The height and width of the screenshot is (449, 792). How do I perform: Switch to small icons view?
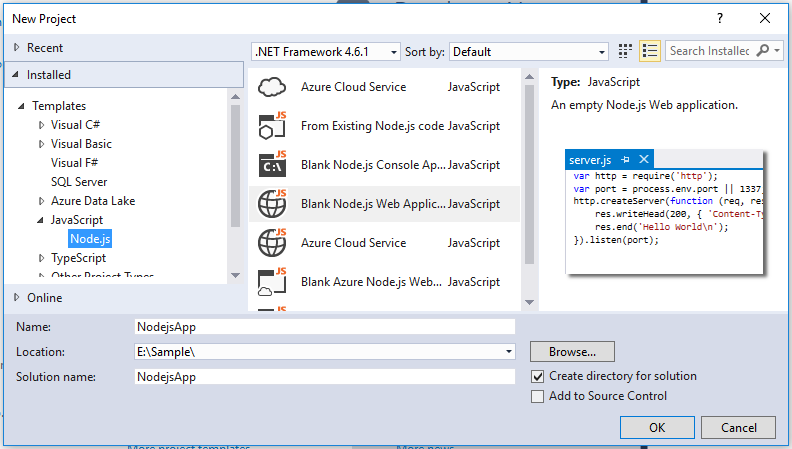point(625,51)
